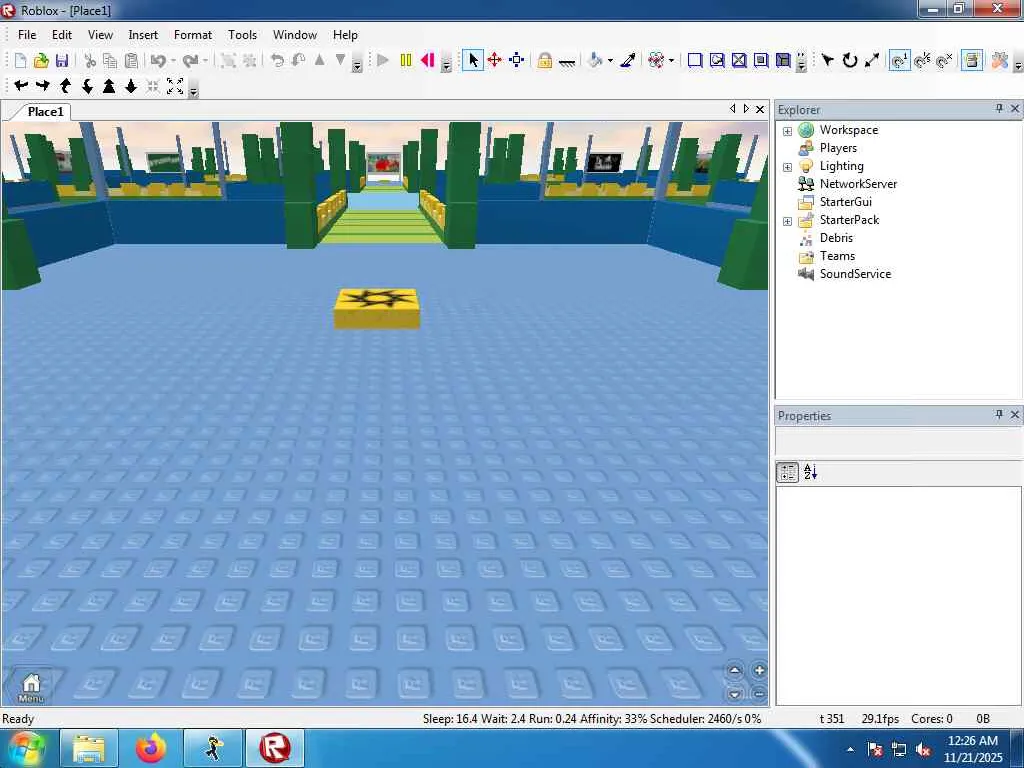Pick the color dropper tool

(x=628, y=61)
